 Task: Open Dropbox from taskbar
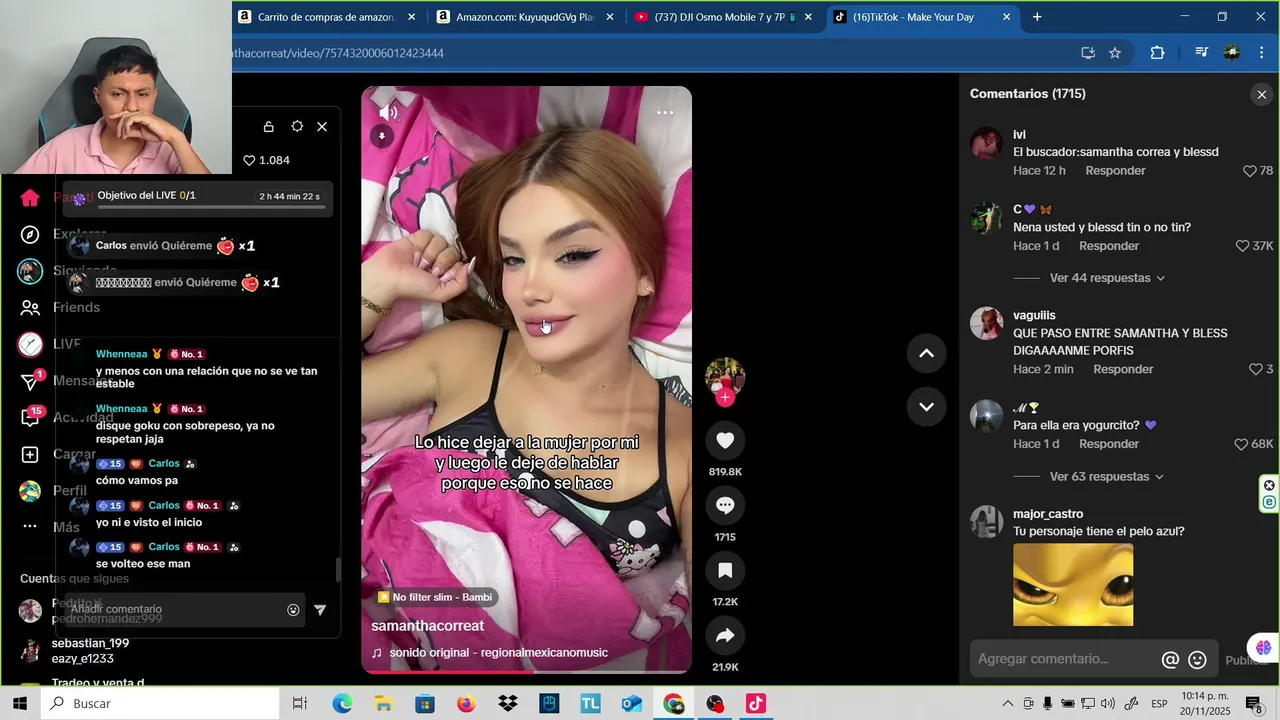(508, 704)
